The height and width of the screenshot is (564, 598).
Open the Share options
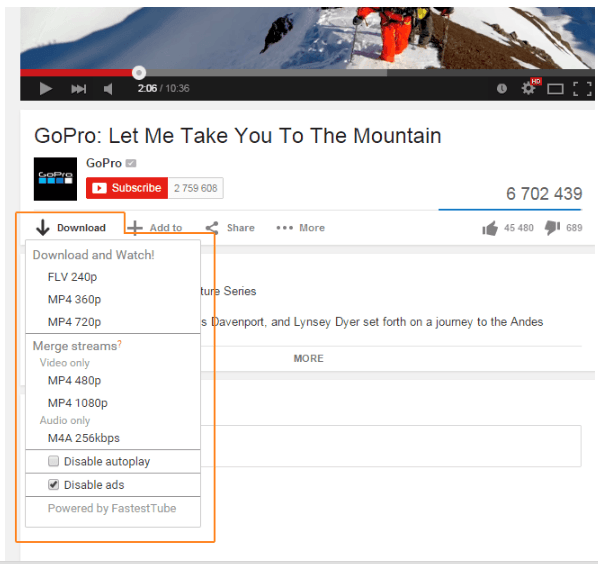(x=230, y=228)
